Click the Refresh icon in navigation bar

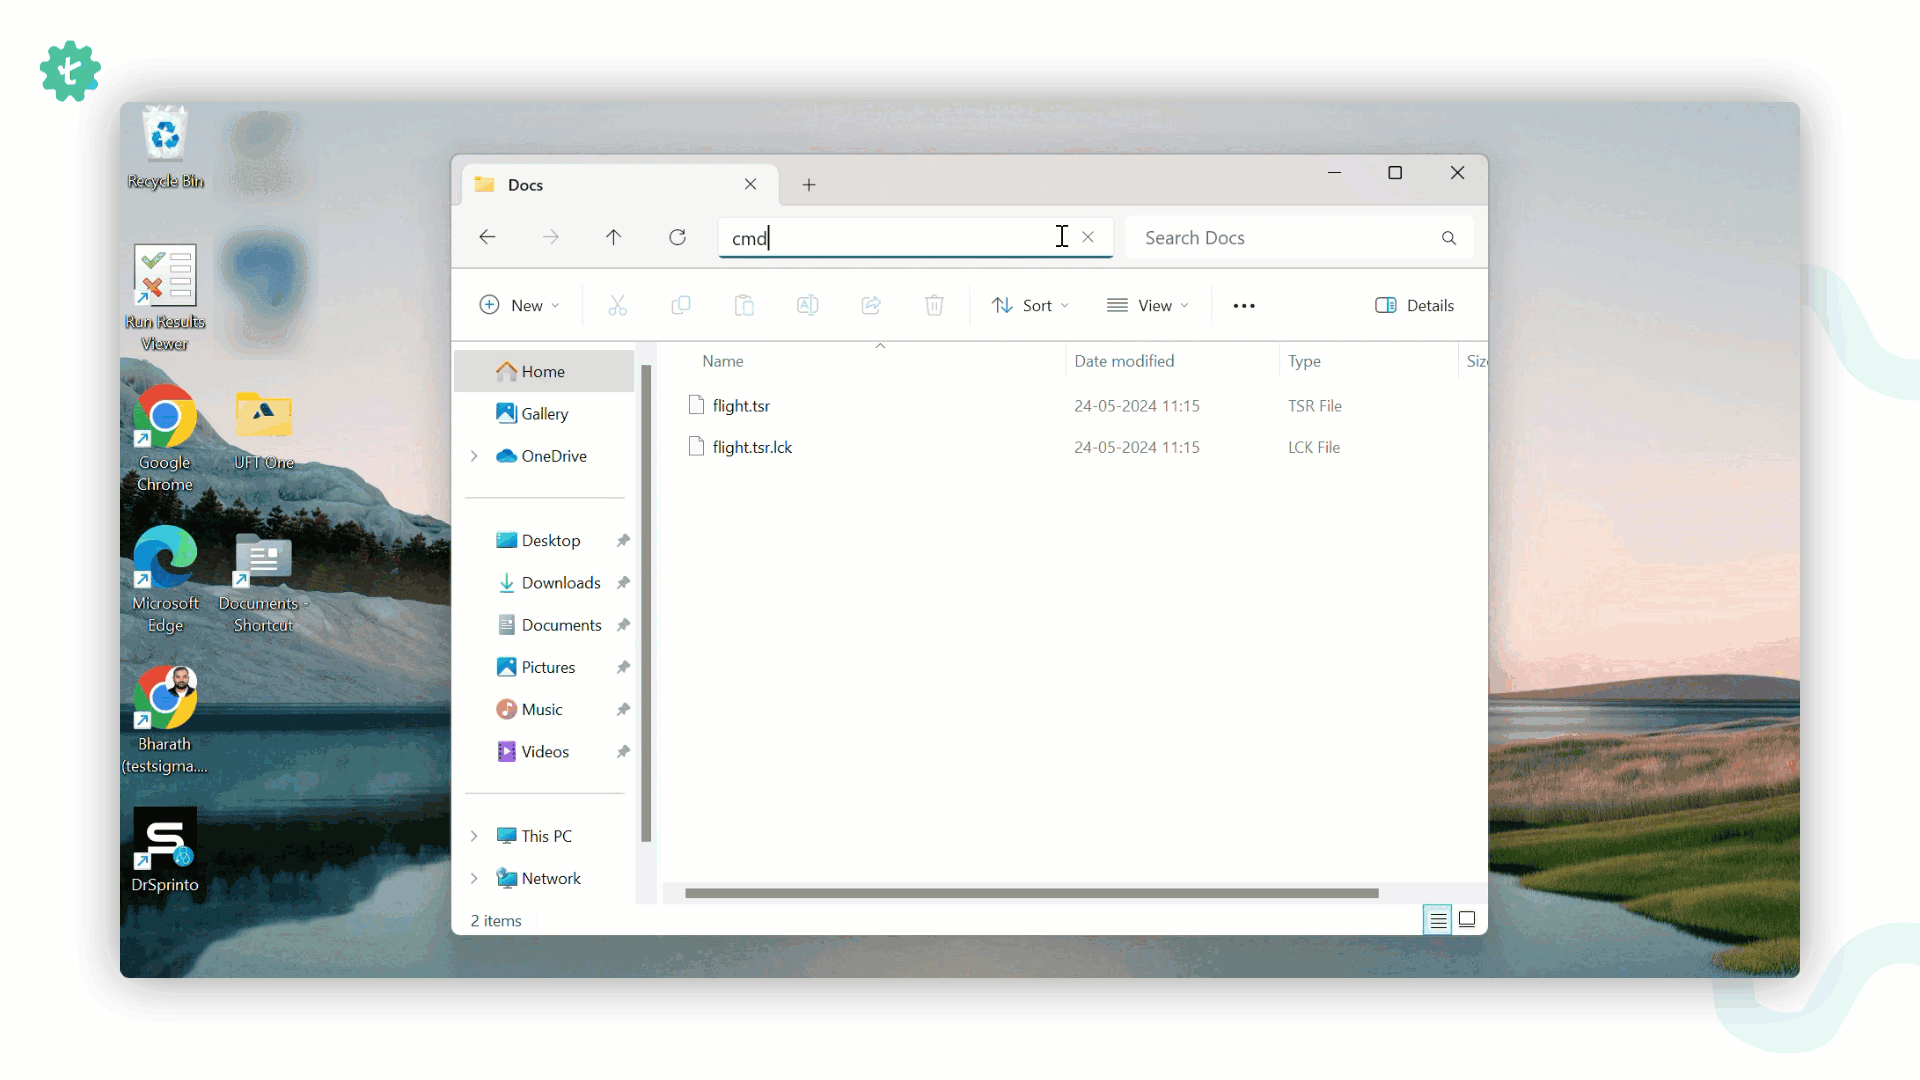click(677, 237)
